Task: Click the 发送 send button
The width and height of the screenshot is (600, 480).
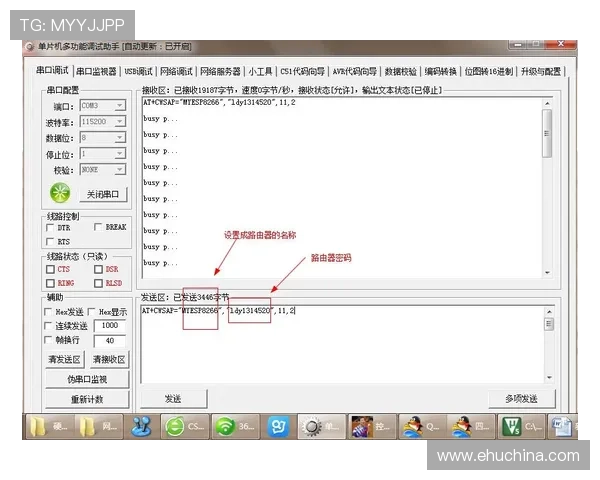Action: 173,399
